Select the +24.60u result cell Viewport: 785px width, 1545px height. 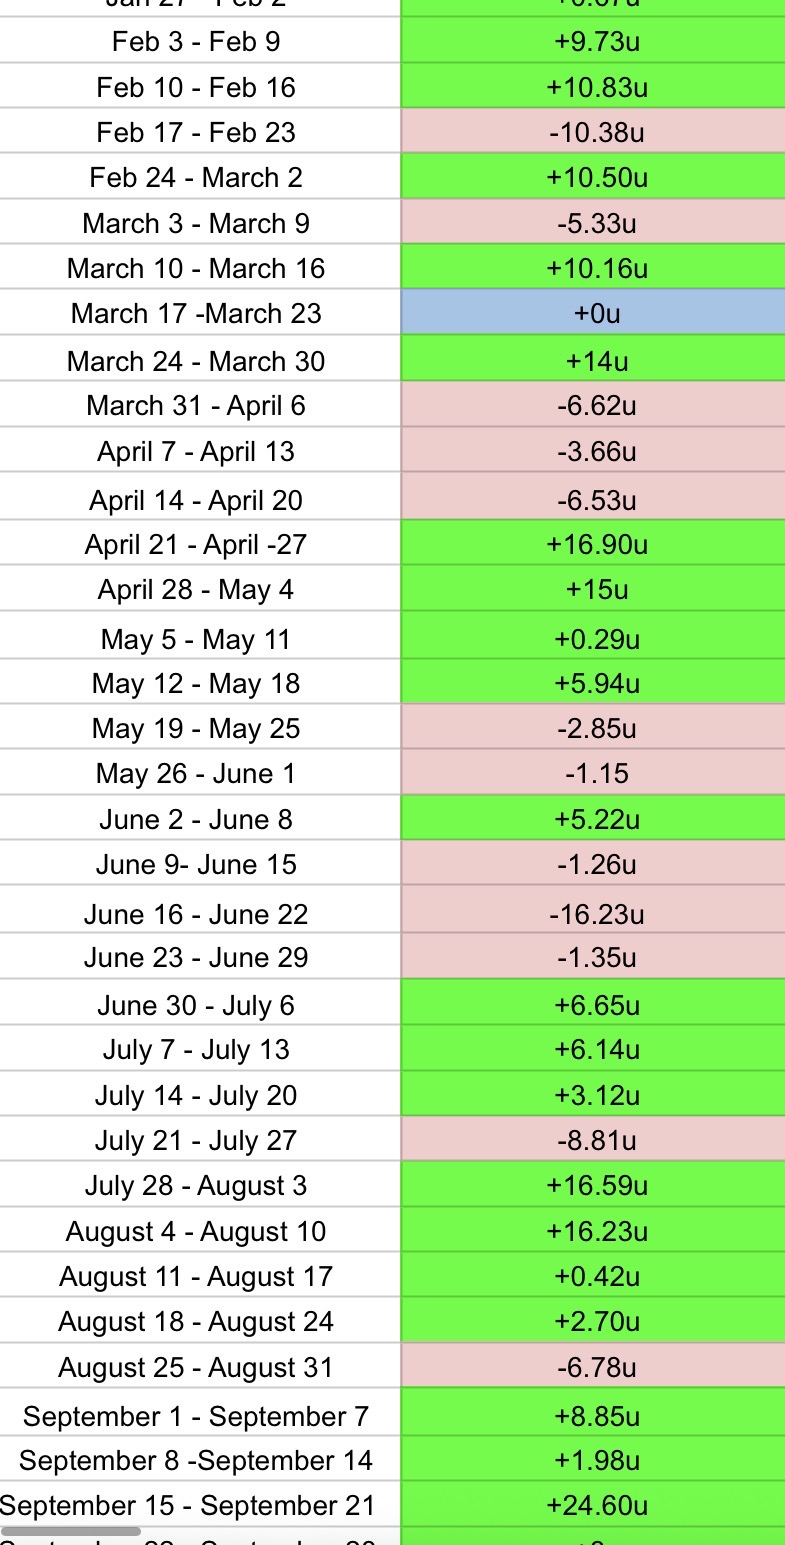point(596,1505)
